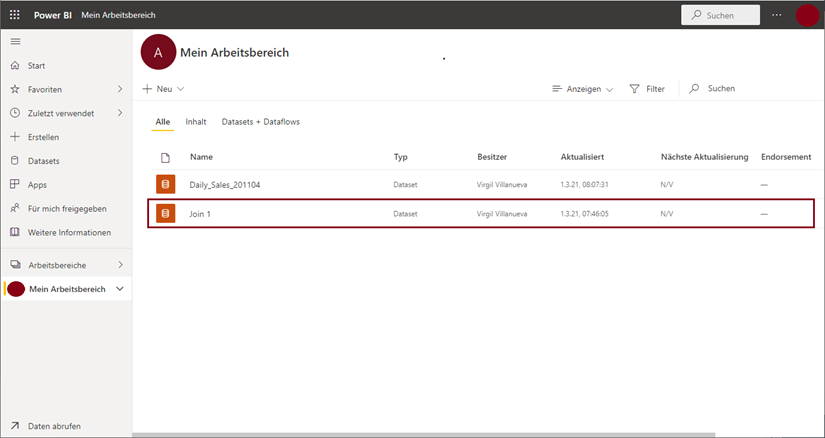Screen dimensions: 825x438
Task: Expand the Zuletzt verwendet submenu
Action: tap(120, 113)
